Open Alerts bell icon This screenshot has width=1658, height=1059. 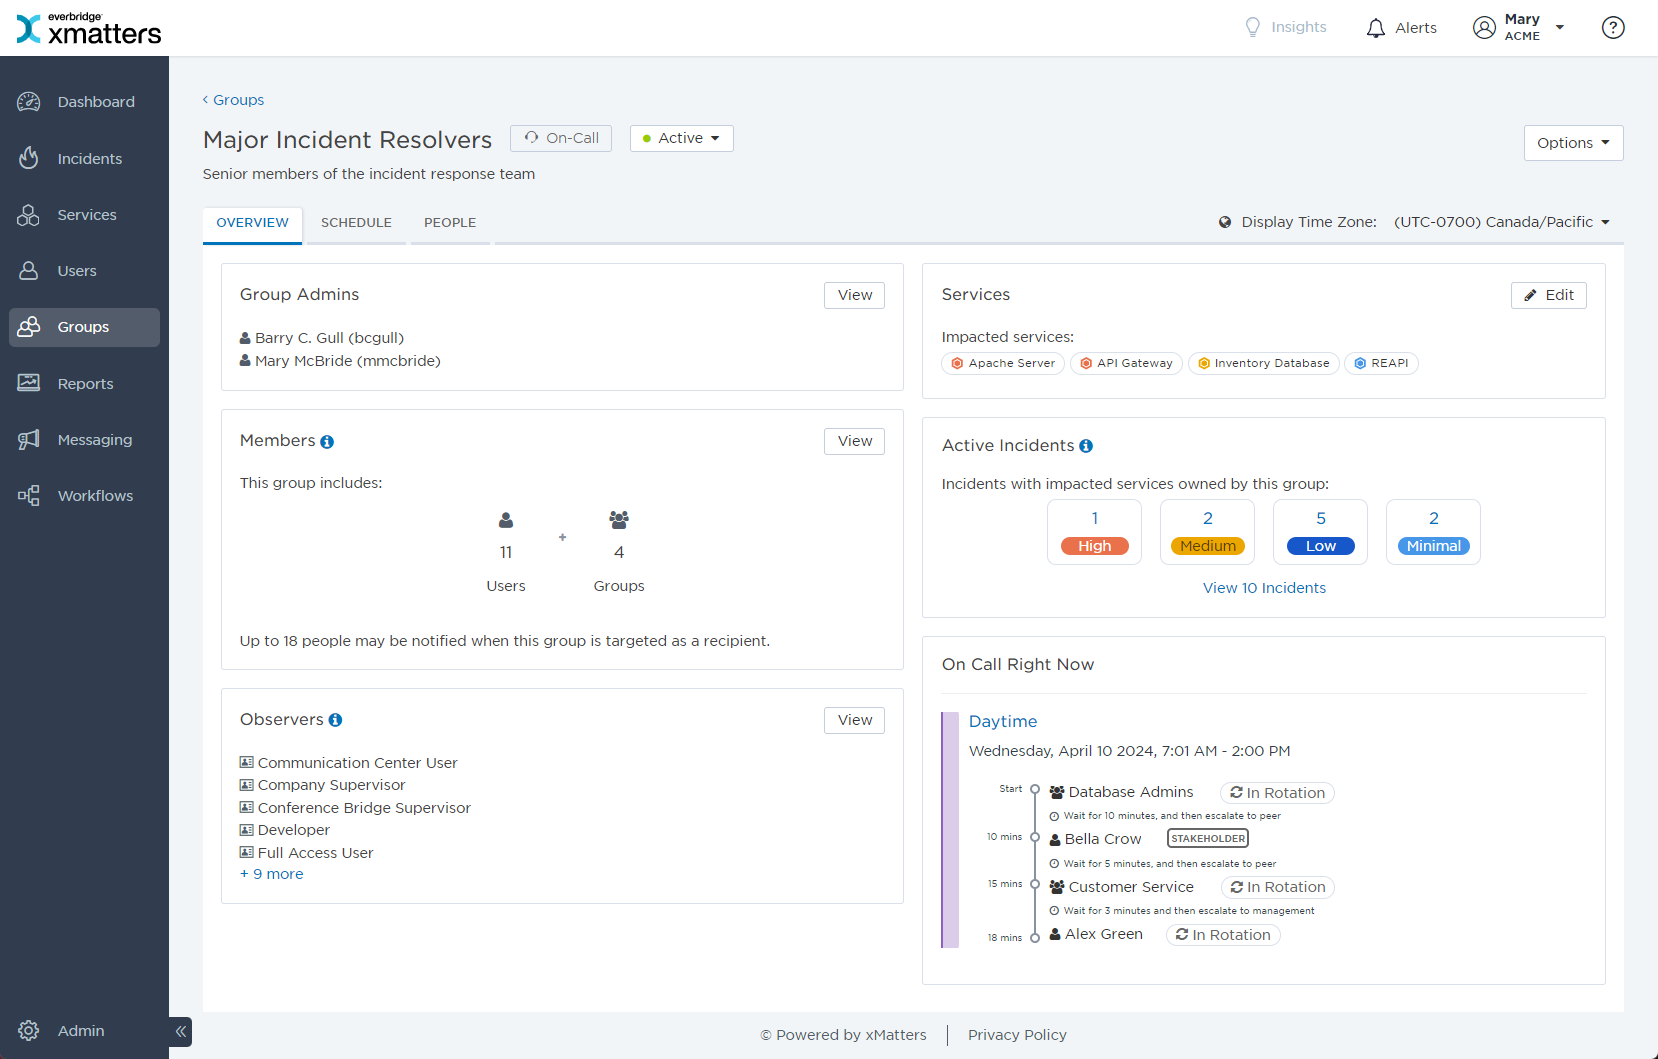1376,28
